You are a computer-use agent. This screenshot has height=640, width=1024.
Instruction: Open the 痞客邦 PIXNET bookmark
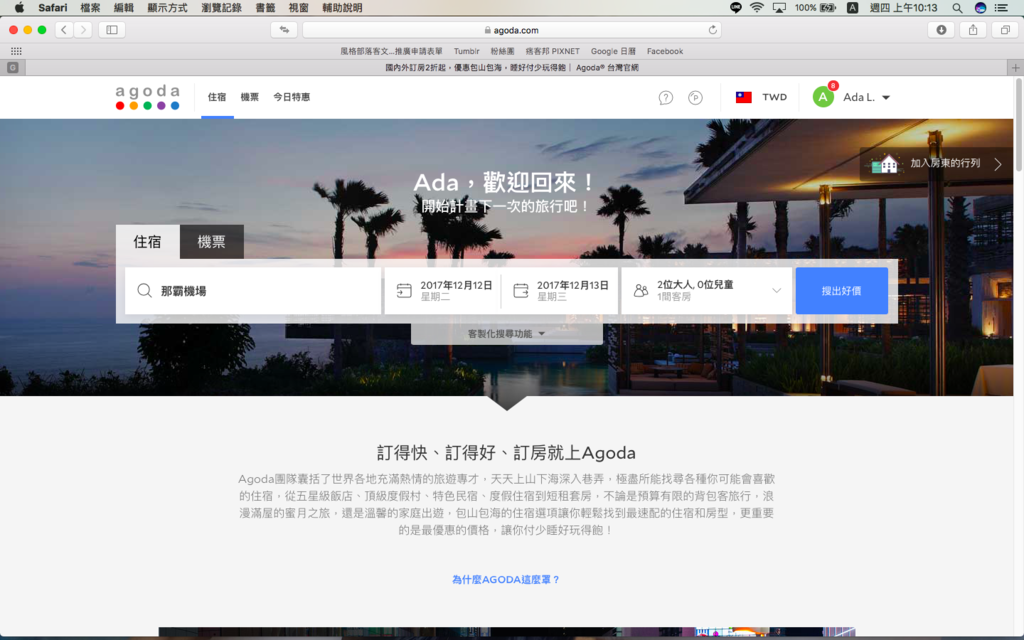[552, 51]
